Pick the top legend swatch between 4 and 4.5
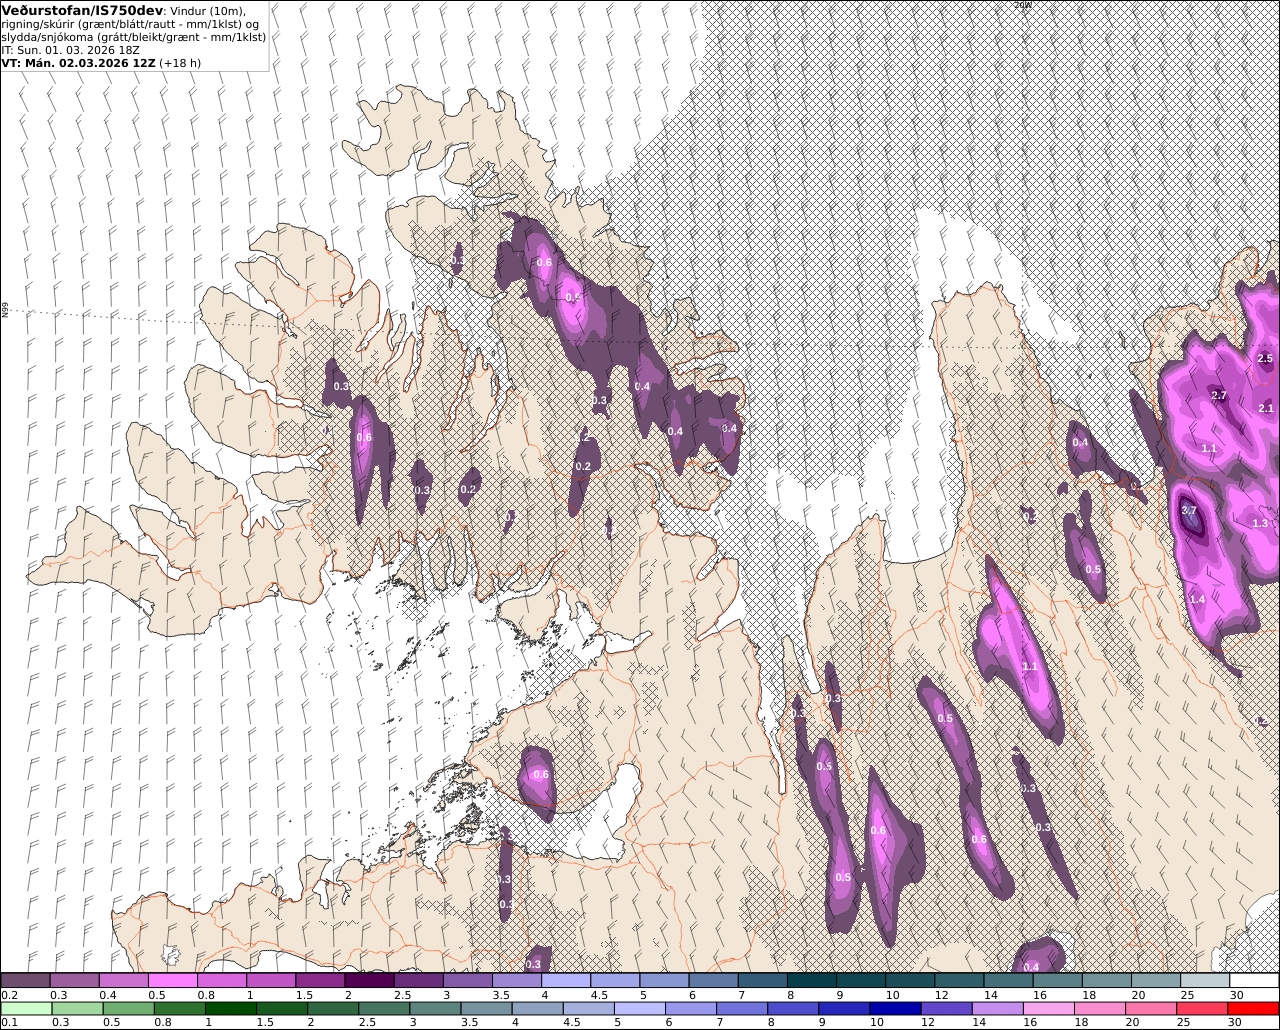Viewport: 1280px width, 1030px height. pyautogui.click(x=566, y=980)
